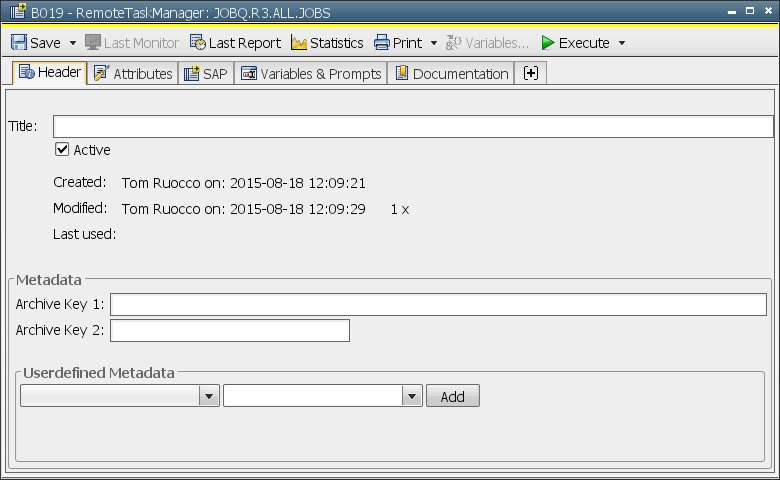Click the Documentation tab book icon
The image size is (780, 480).
click(x=402, y=74)
